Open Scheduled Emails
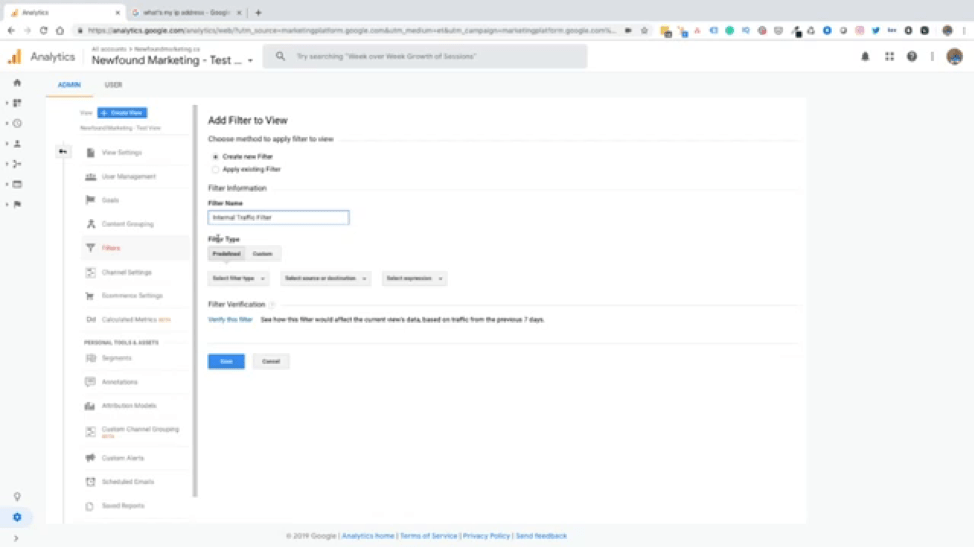This screenshot has width=974, height=547. pyautogui.click(x=127, y=482)
